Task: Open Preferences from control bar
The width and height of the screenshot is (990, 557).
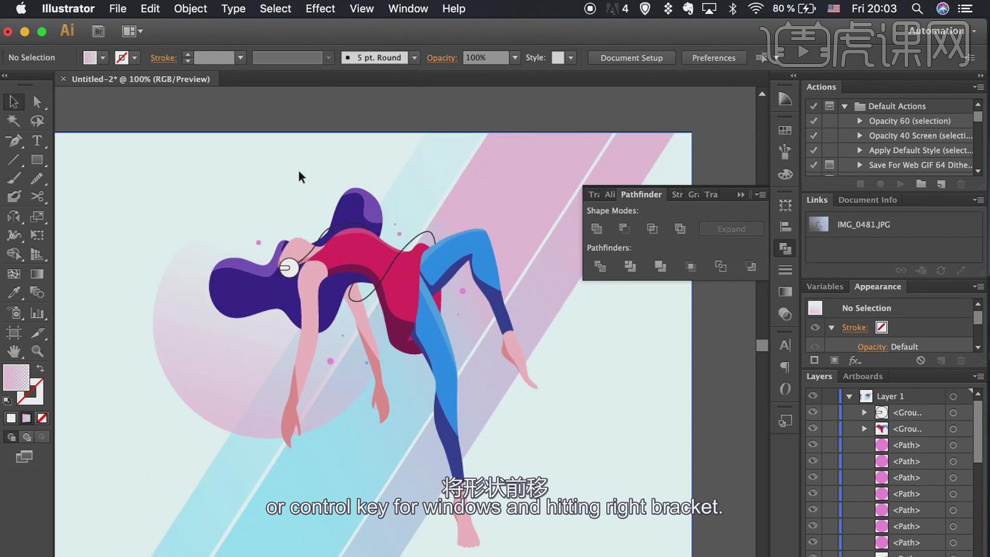Action: [x=713, y=58]
